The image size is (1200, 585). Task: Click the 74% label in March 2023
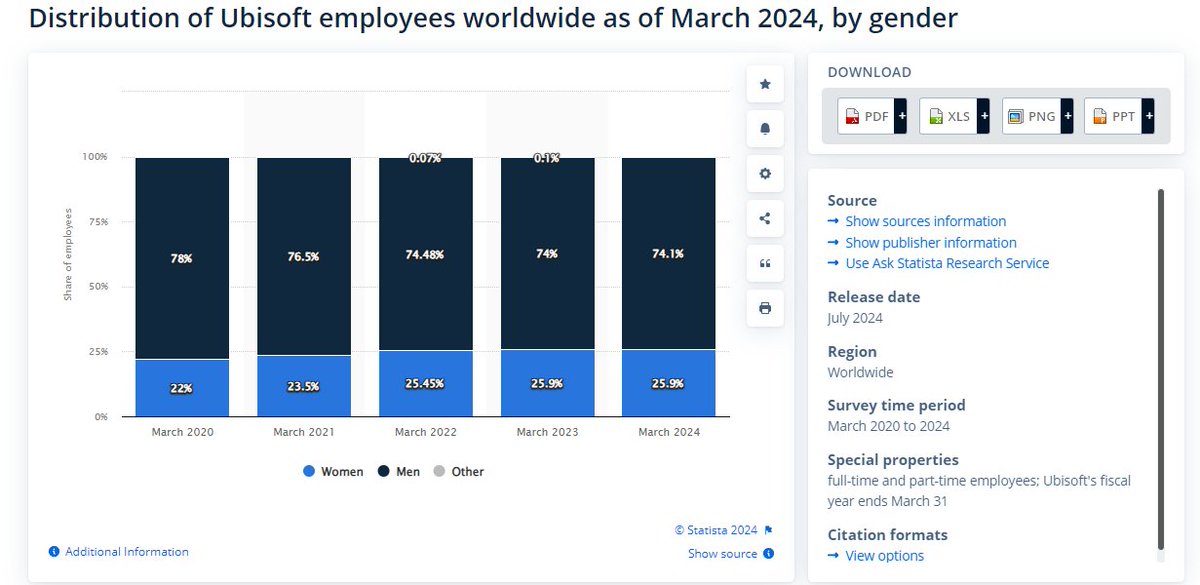[x=547, y=254]
